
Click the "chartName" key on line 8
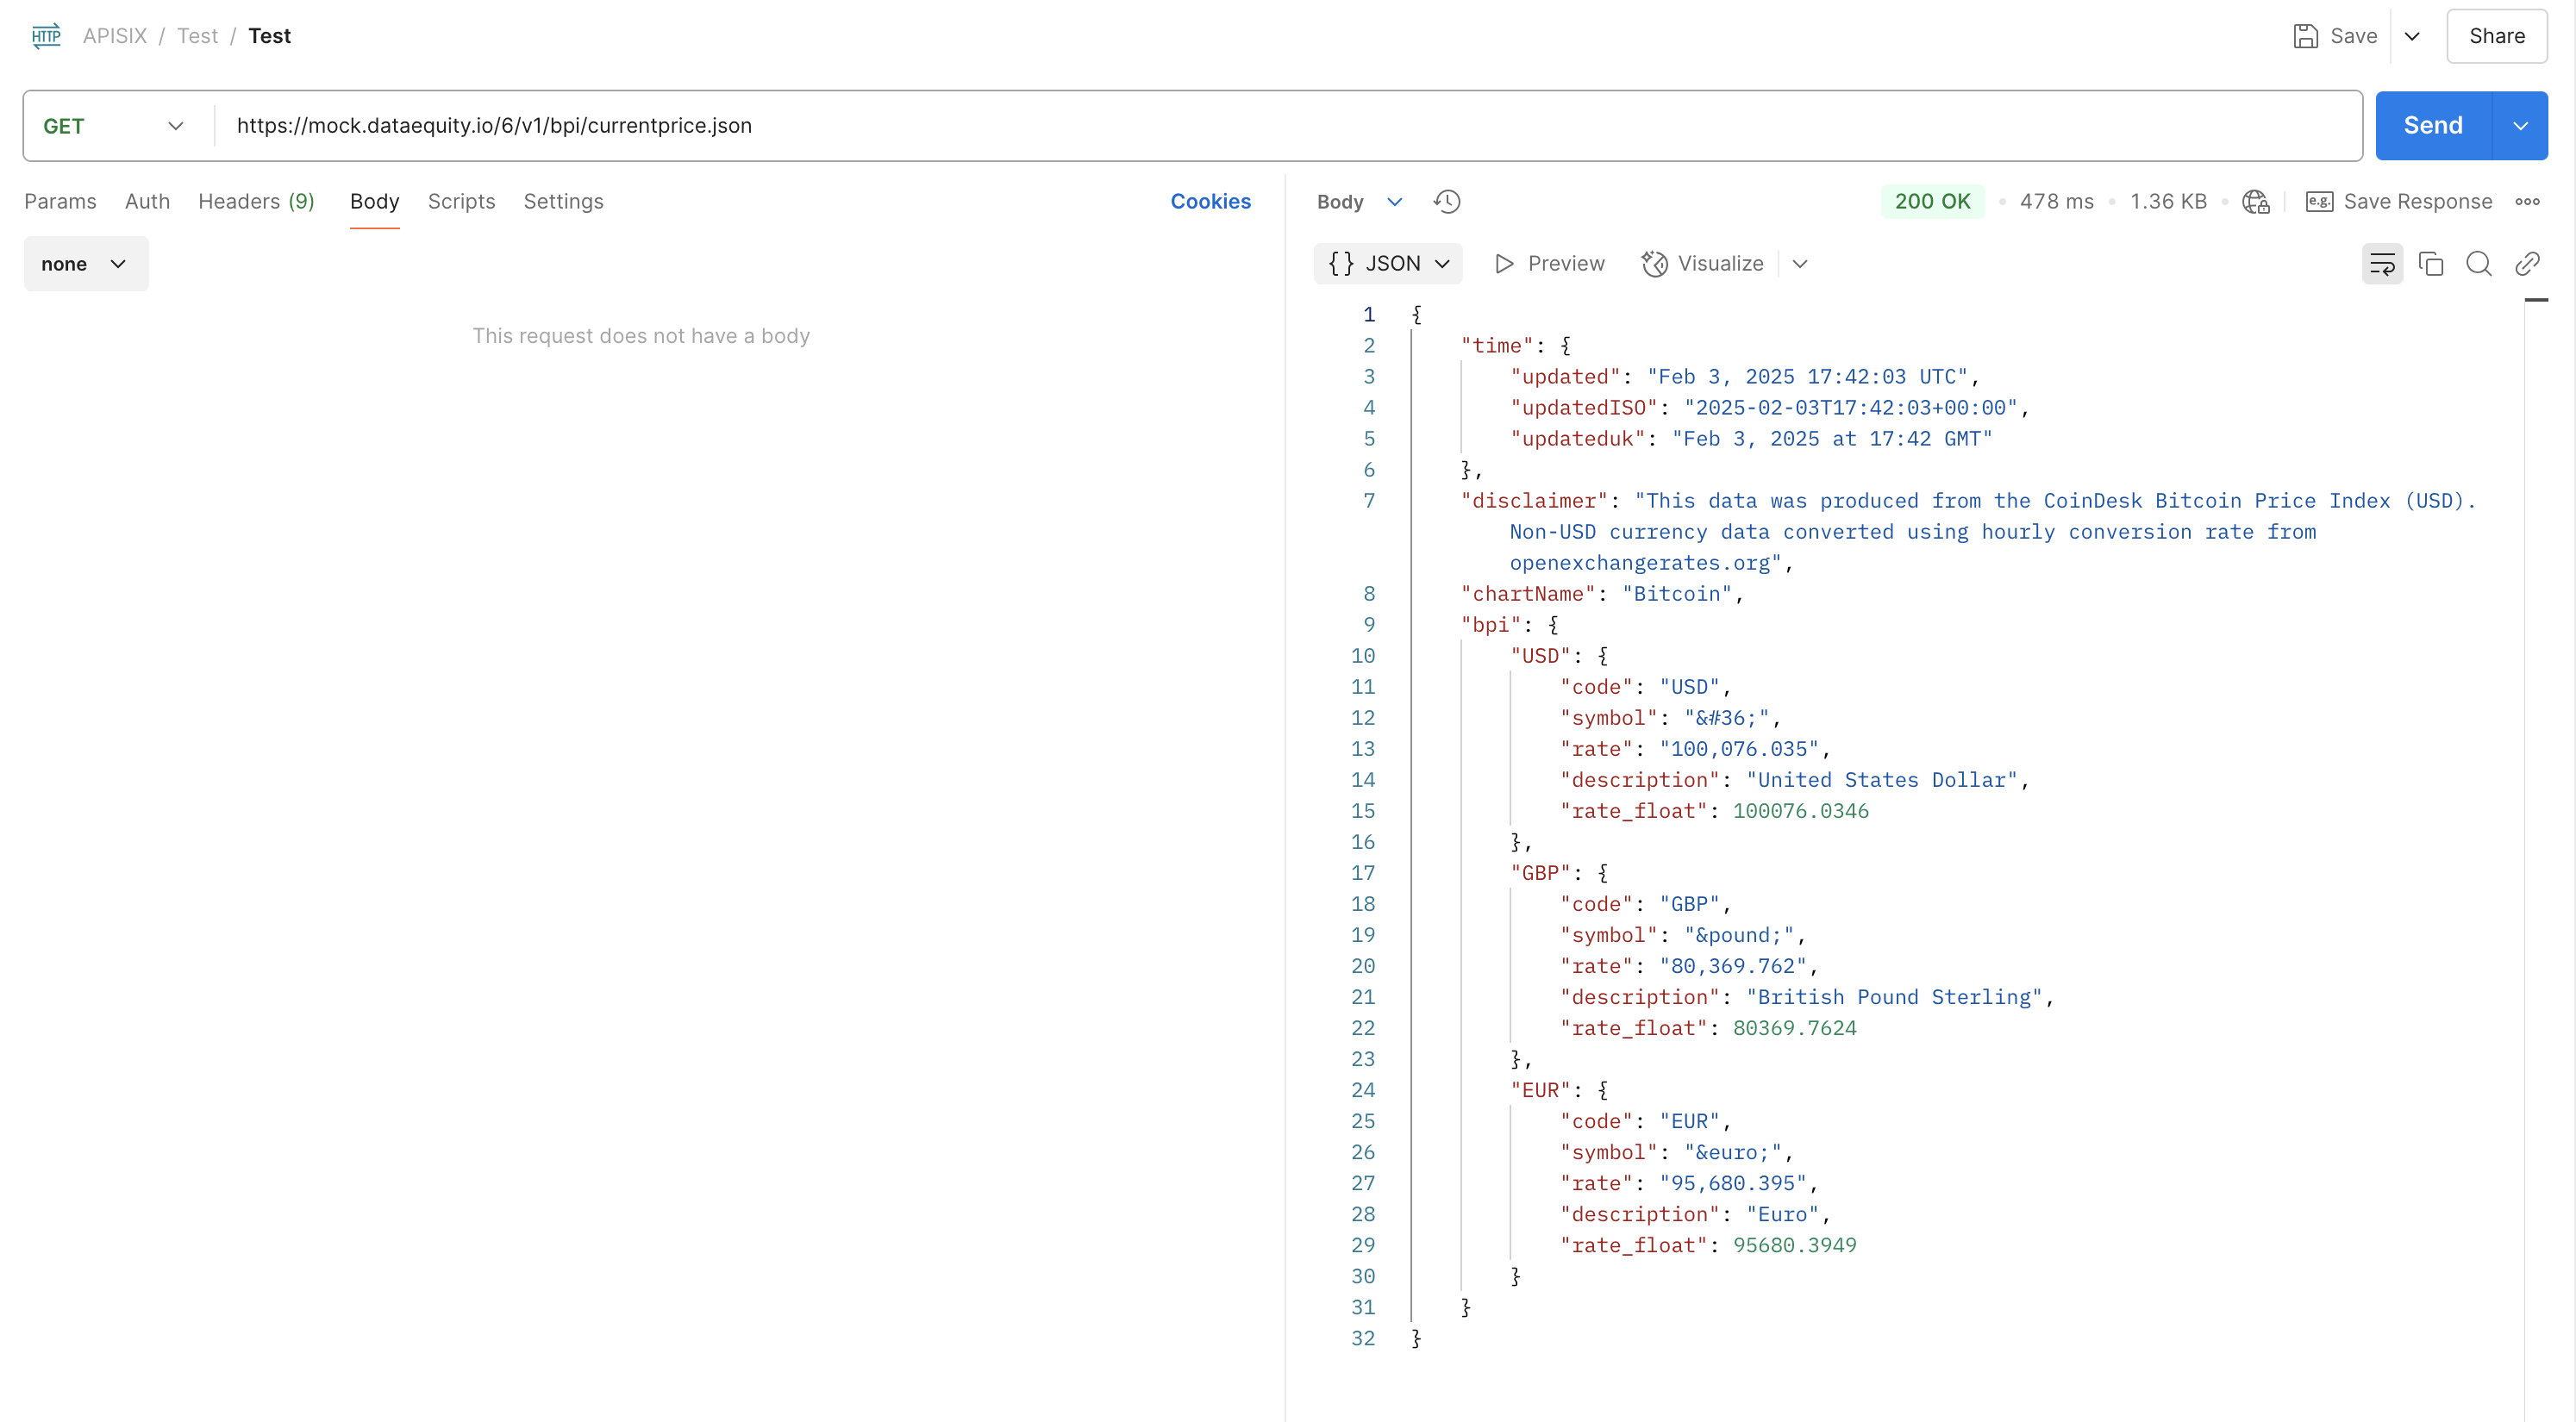click(1527, 594)
